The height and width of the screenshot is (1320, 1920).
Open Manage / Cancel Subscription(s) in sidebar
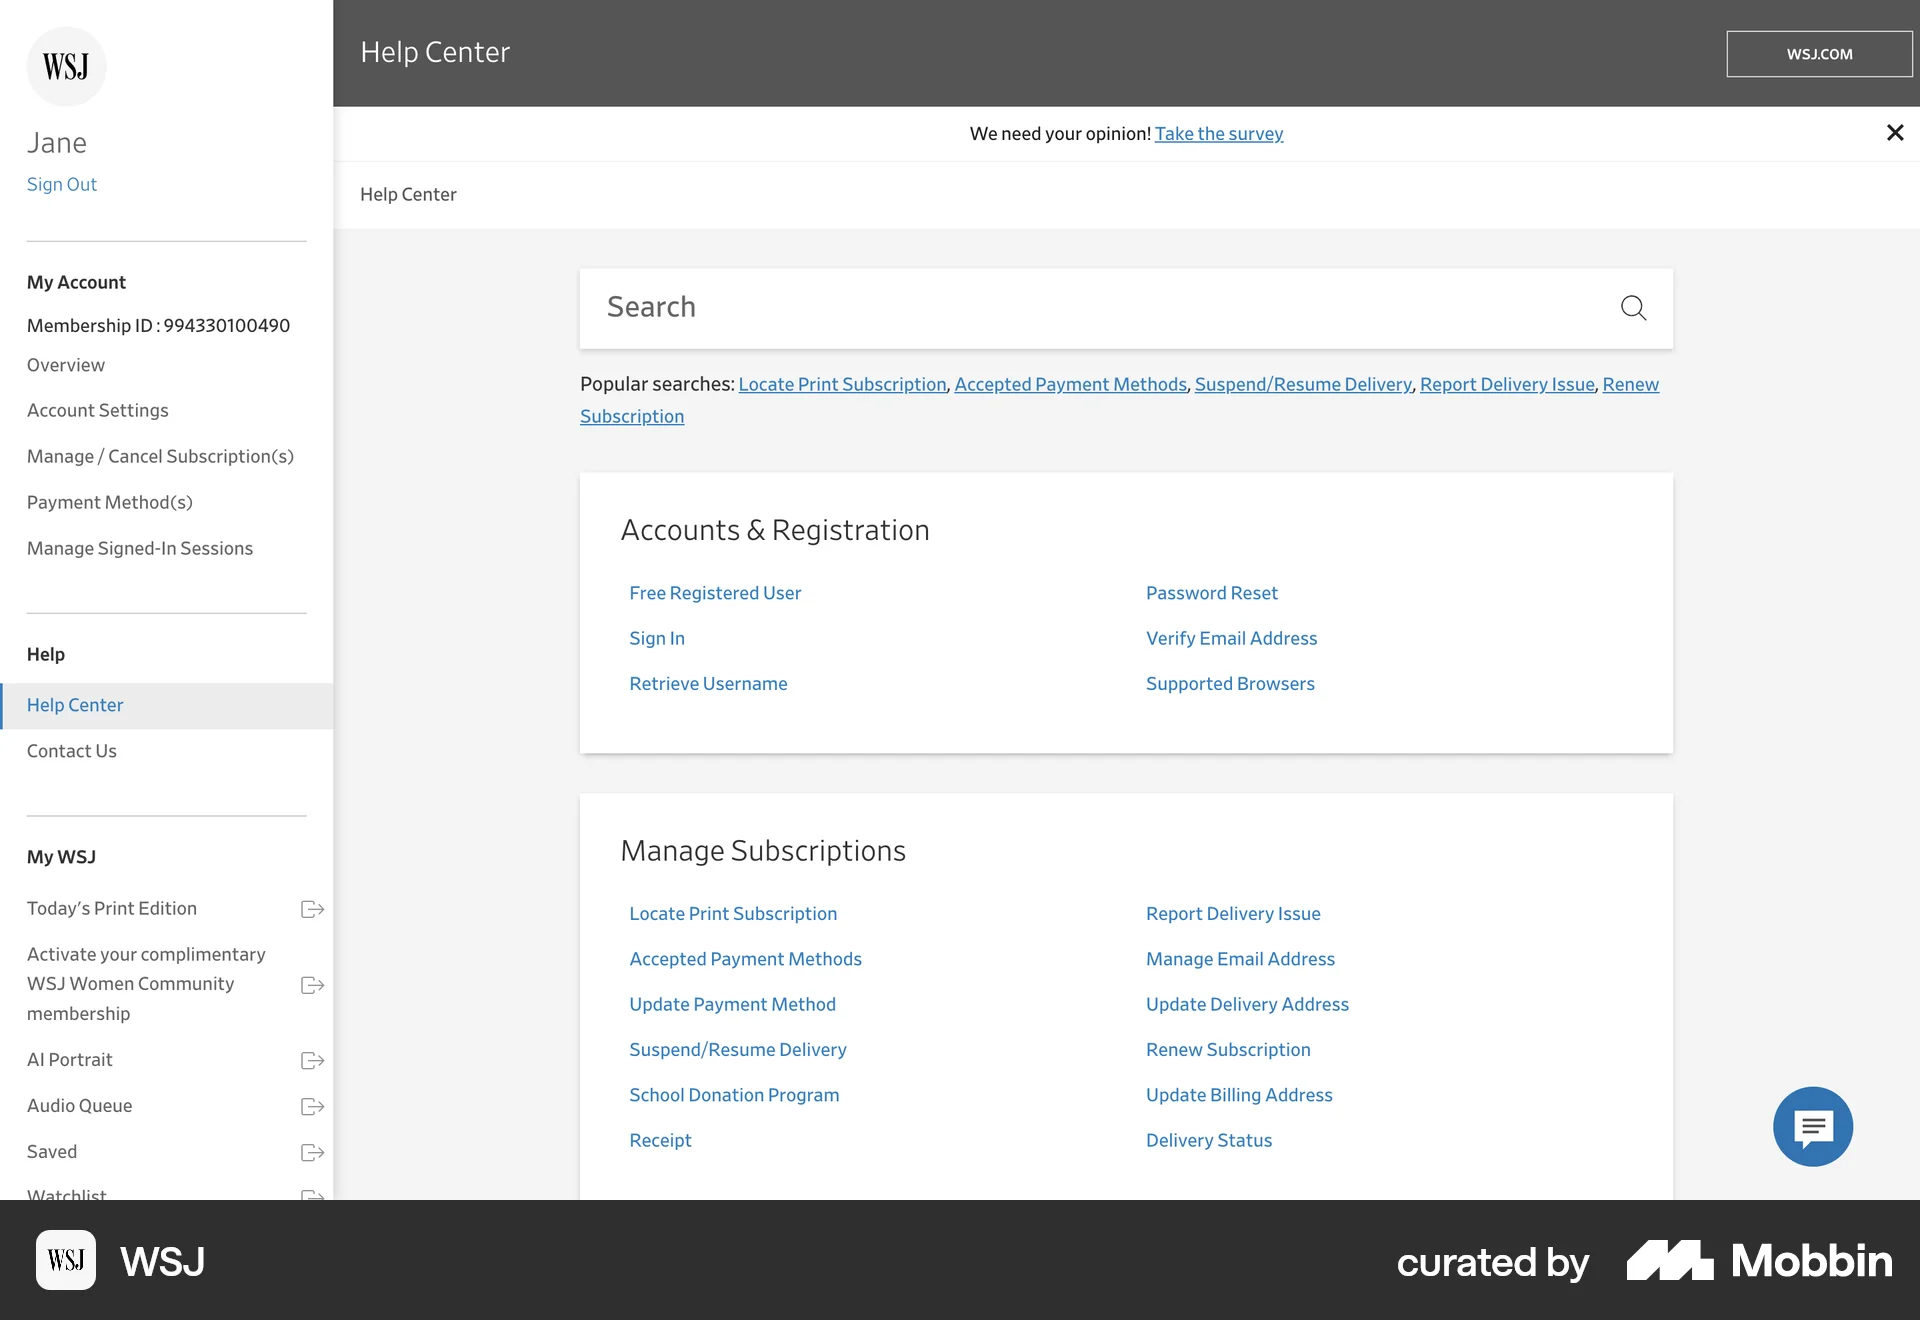click(x=160, y=456)
